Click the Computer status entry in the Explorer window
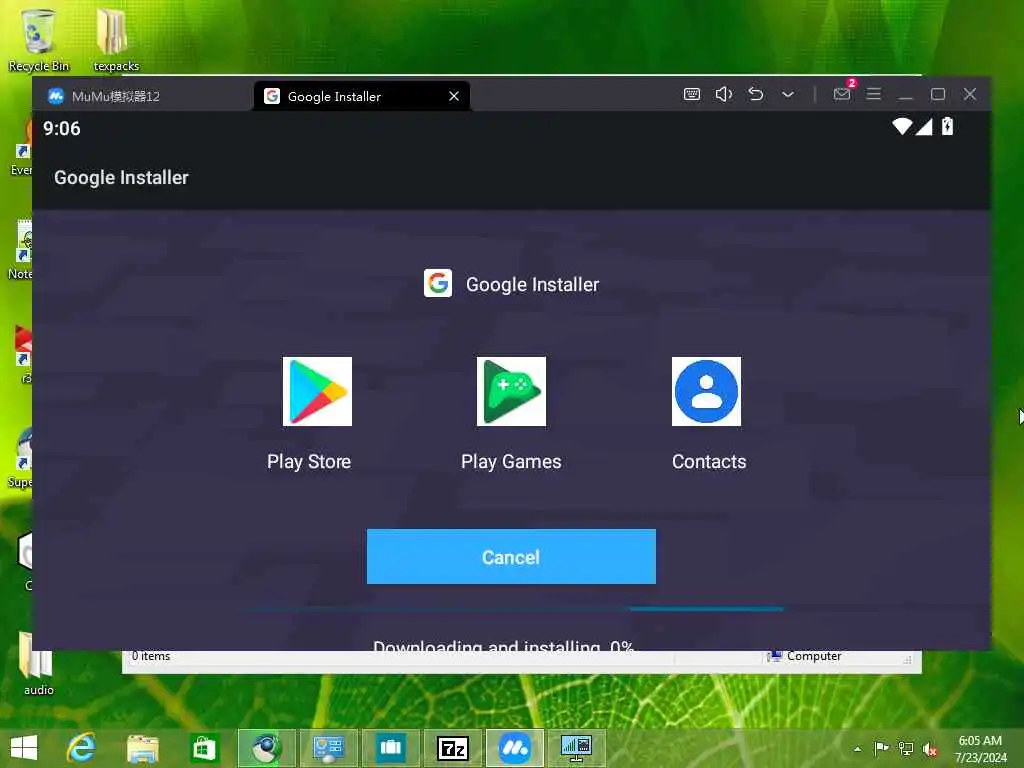The height and width of the screenshot is (768, 1024). tap(805, 656)
